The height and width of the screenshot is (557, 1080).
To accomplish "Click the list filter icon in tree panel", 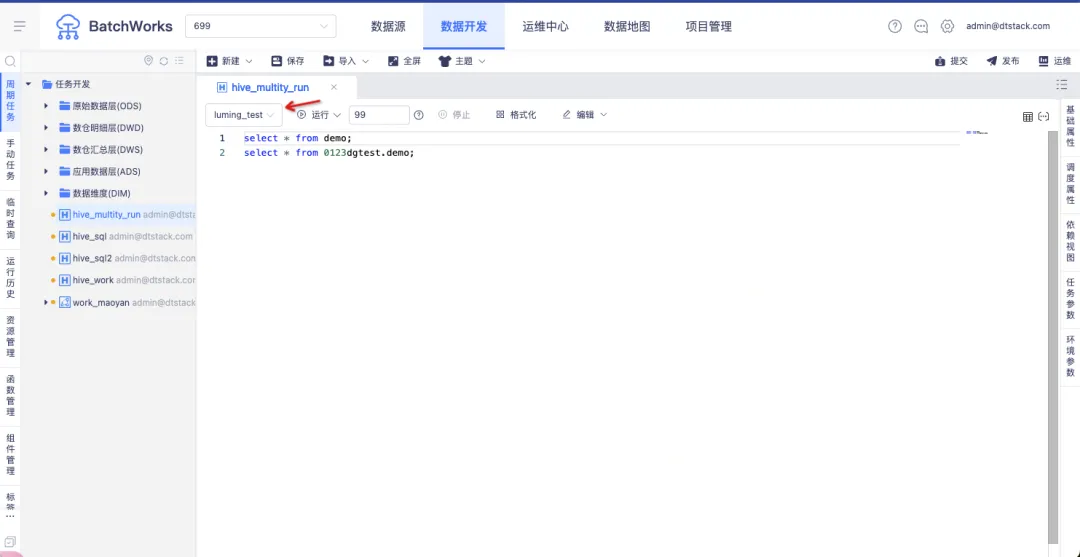I will (179, 61).
